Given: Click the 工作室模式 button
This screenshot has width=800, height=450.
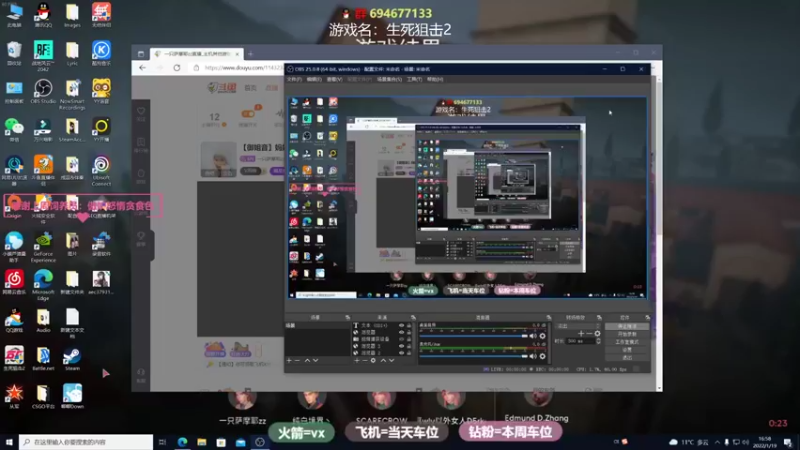Looking at the screenshot, I should pyautogui.click(x=627, y=342).
